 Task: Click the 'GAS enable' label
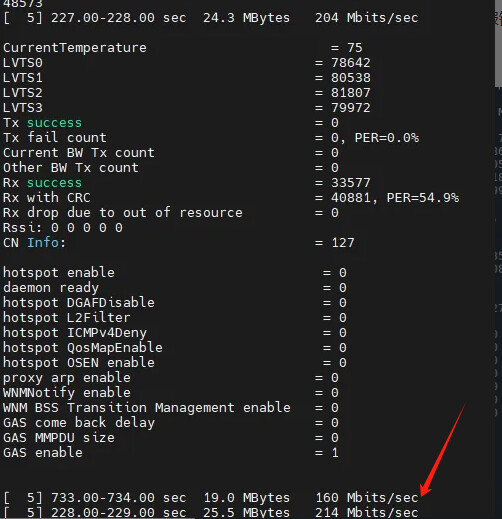tap(43, 453)
